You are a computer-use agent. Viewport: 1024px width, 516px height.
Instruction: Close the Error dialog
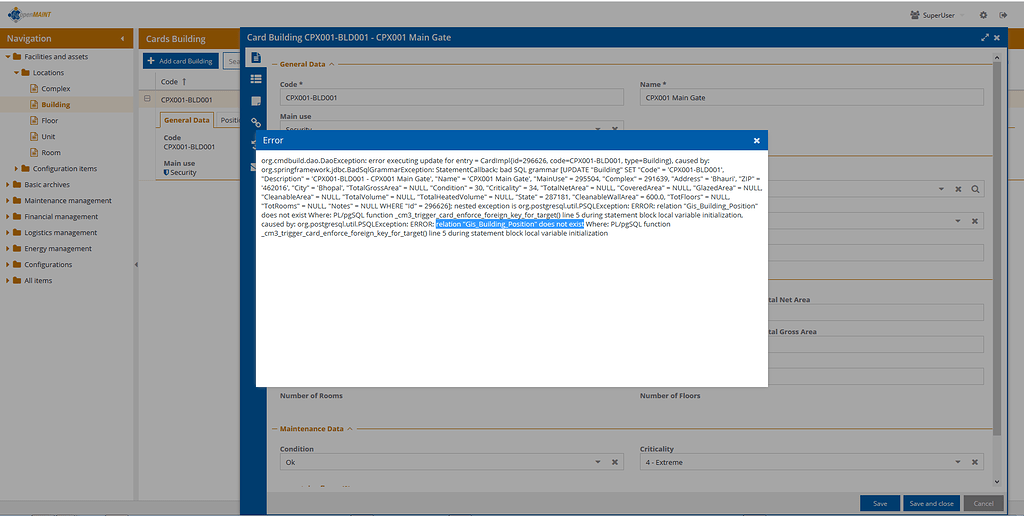coord(756,140)
